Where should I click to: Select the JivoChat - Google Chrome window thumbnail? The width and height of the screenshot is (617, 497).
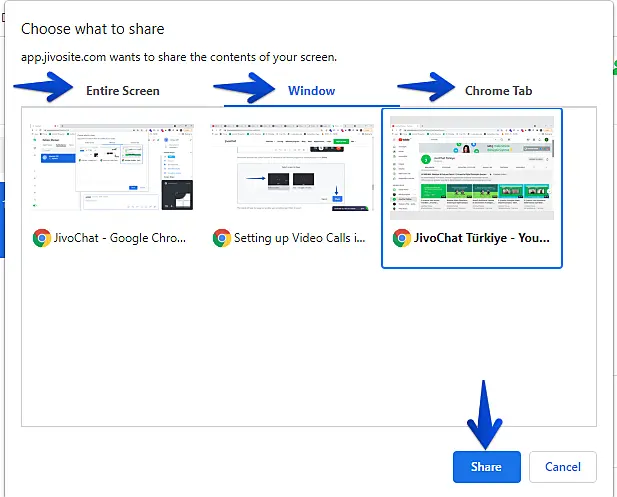click(x=112, y=167)
